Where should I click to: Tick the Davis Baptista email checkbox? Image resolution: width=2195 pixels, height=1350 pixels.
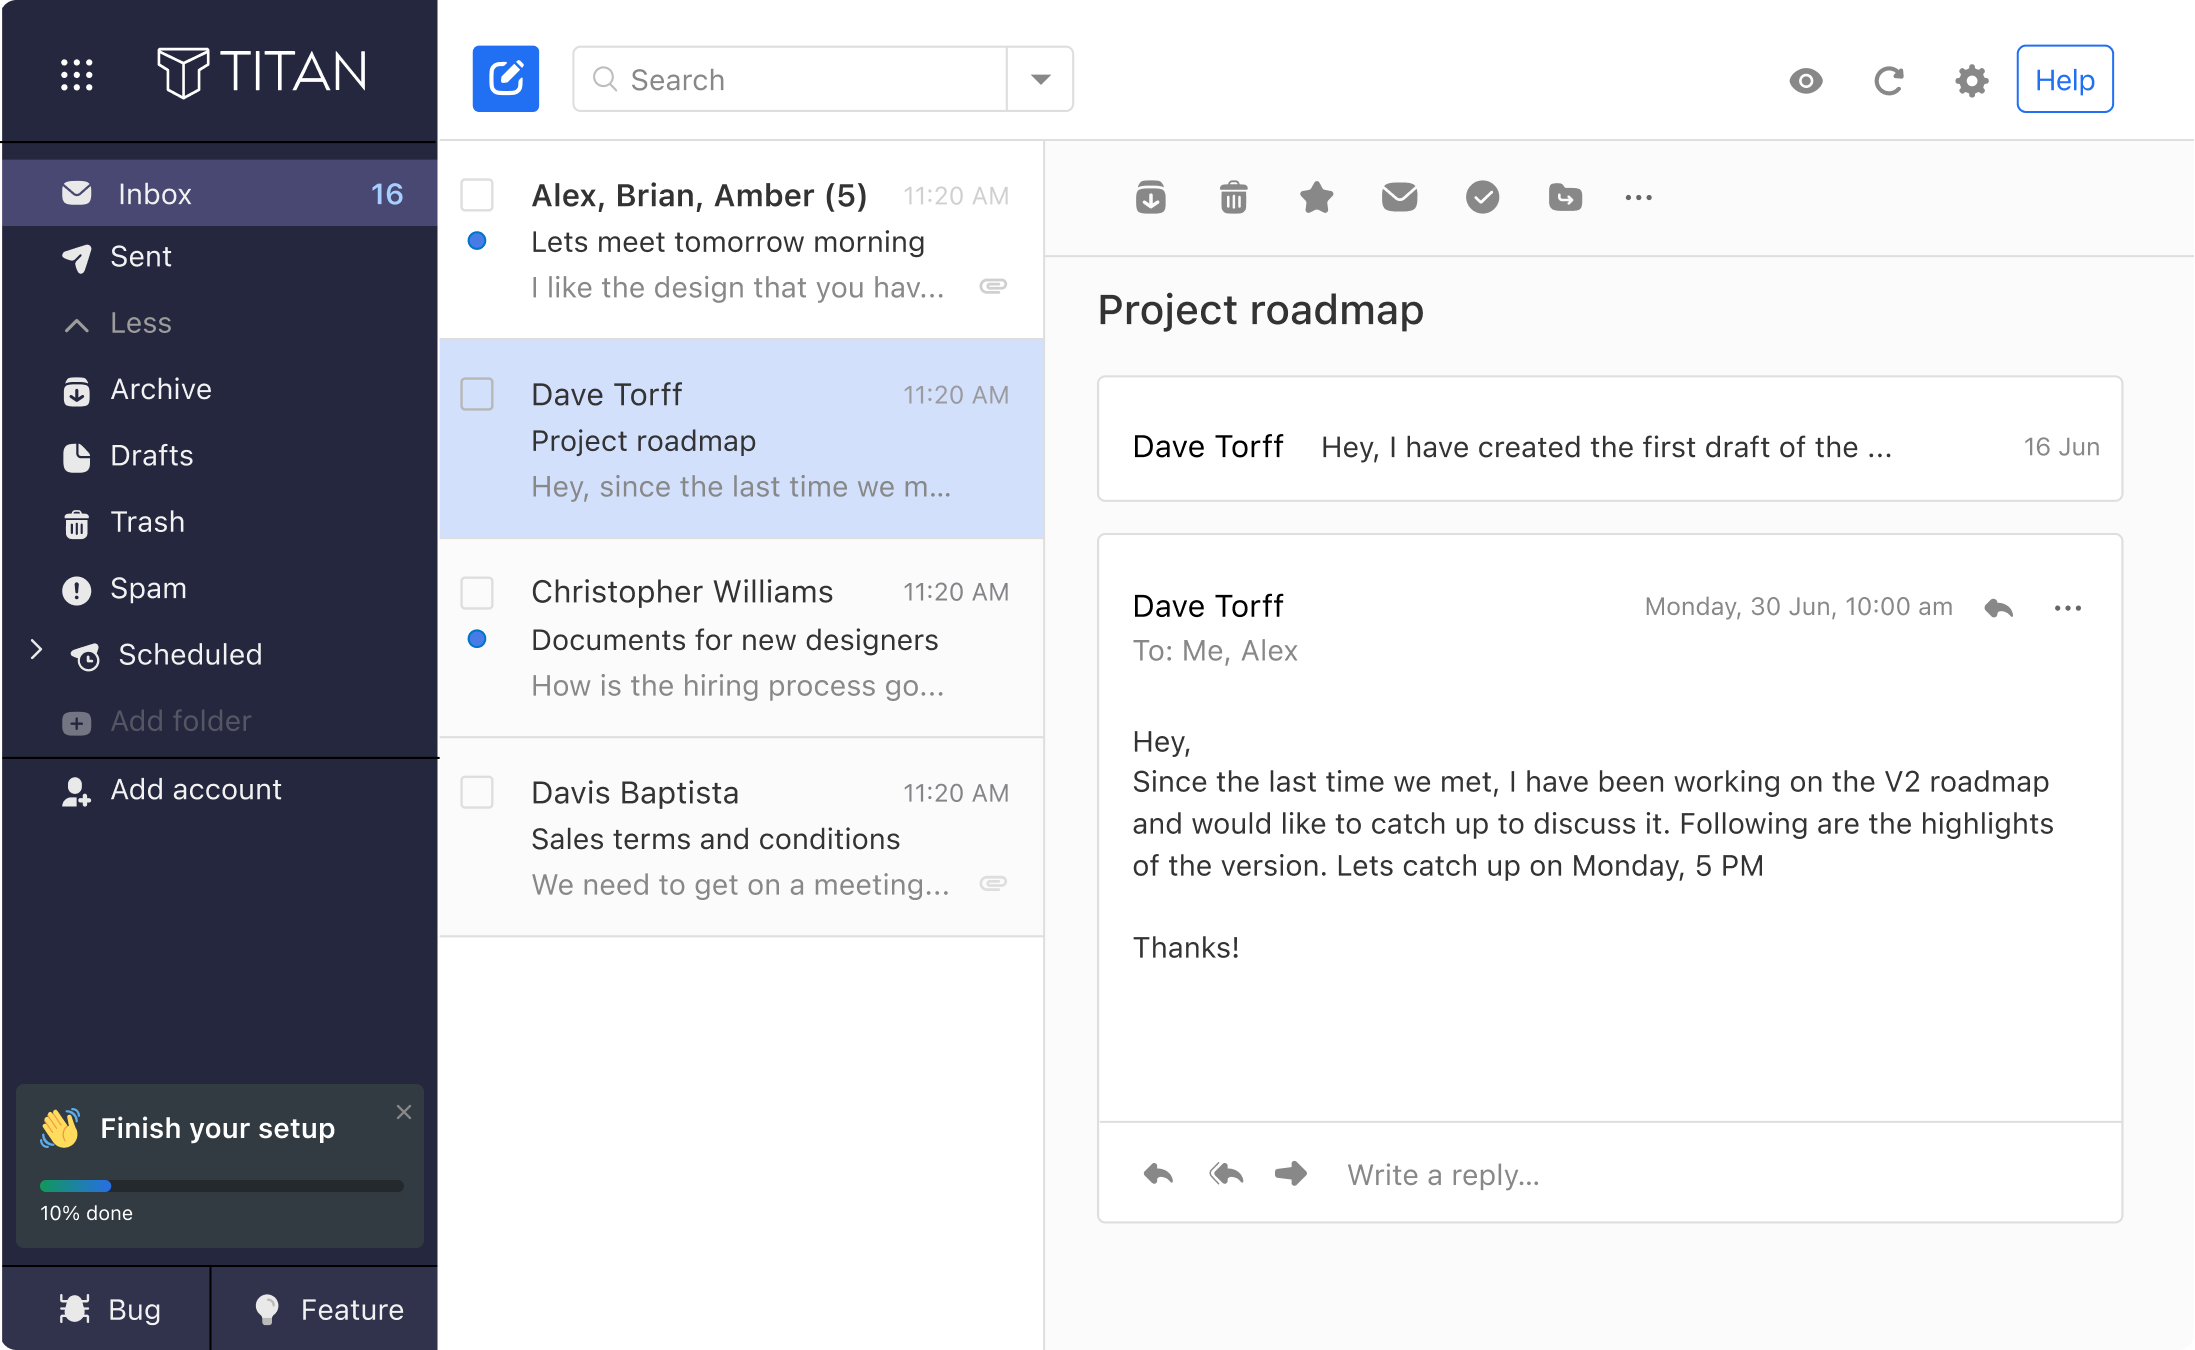coord(477,792)
